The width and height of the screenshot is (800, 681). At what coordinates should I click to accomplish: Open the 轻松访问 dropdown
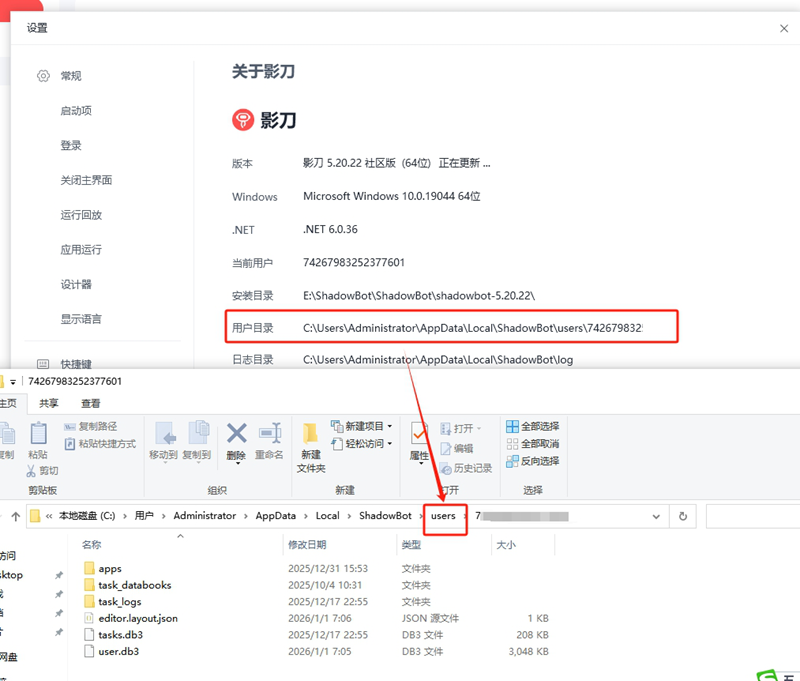pyautogui.click(x=362, y=443)
